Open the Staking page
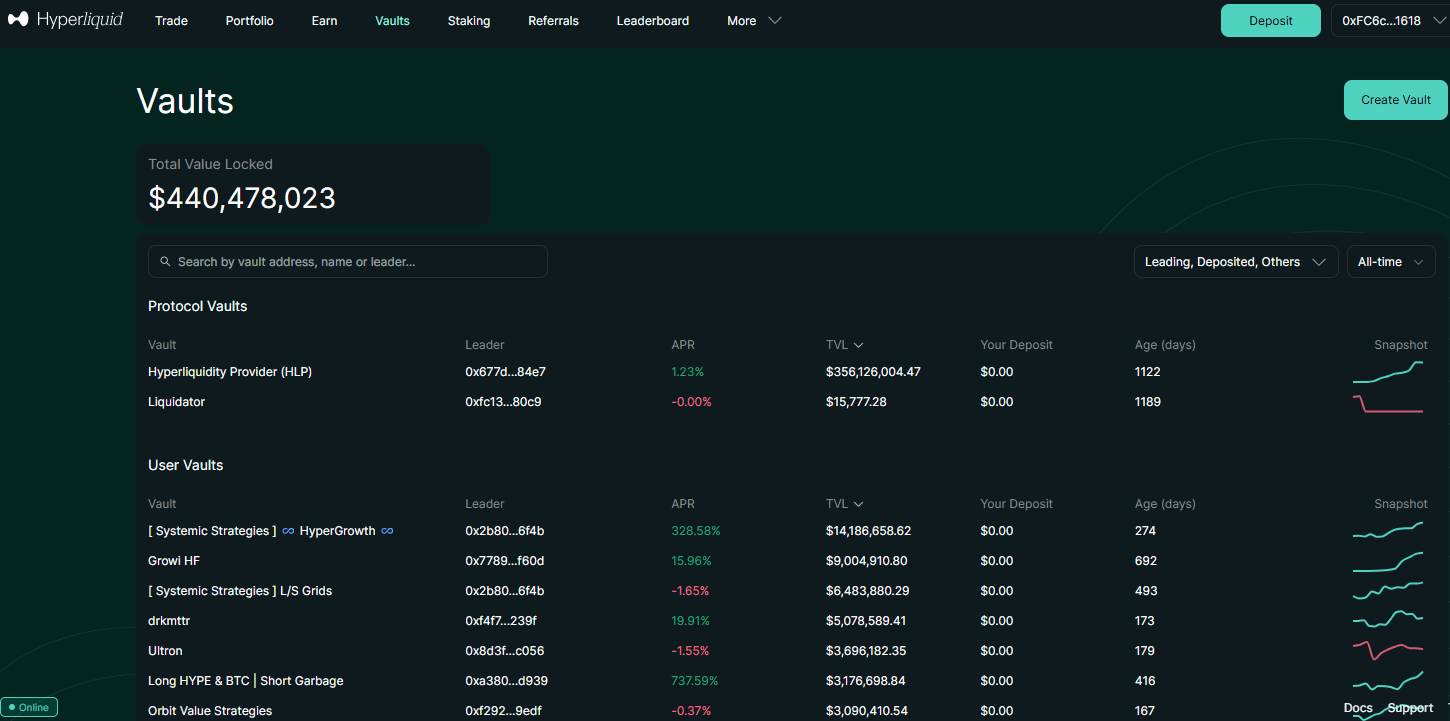 click(x=469, y=21)
